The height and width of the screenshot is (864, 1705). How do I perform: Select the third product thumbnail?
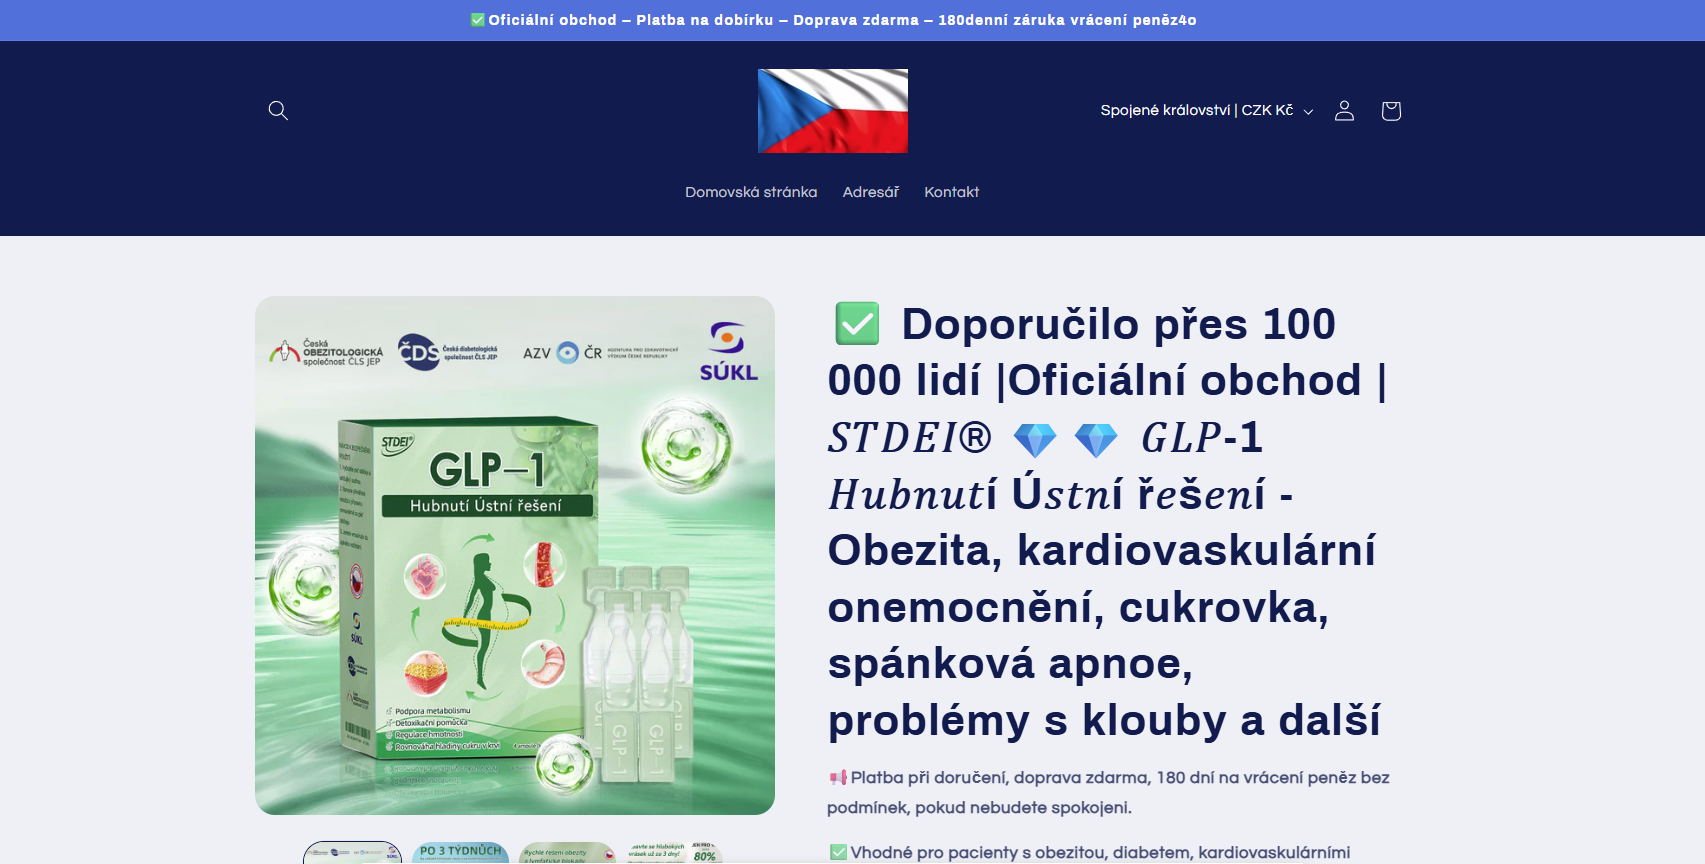567,853
